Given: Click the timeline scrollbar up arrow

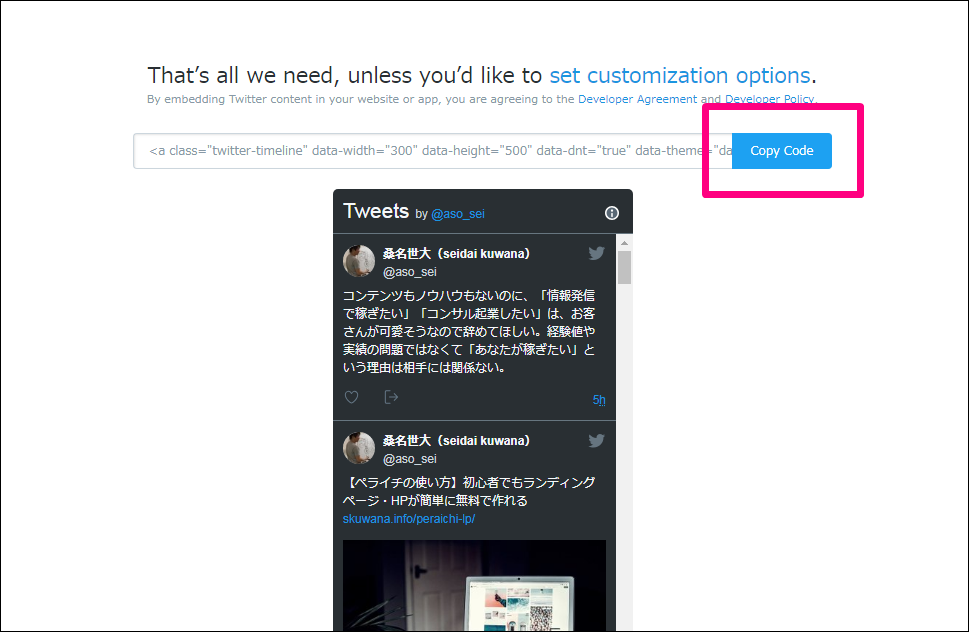Looking at the screenshot, I should point(624,243).
